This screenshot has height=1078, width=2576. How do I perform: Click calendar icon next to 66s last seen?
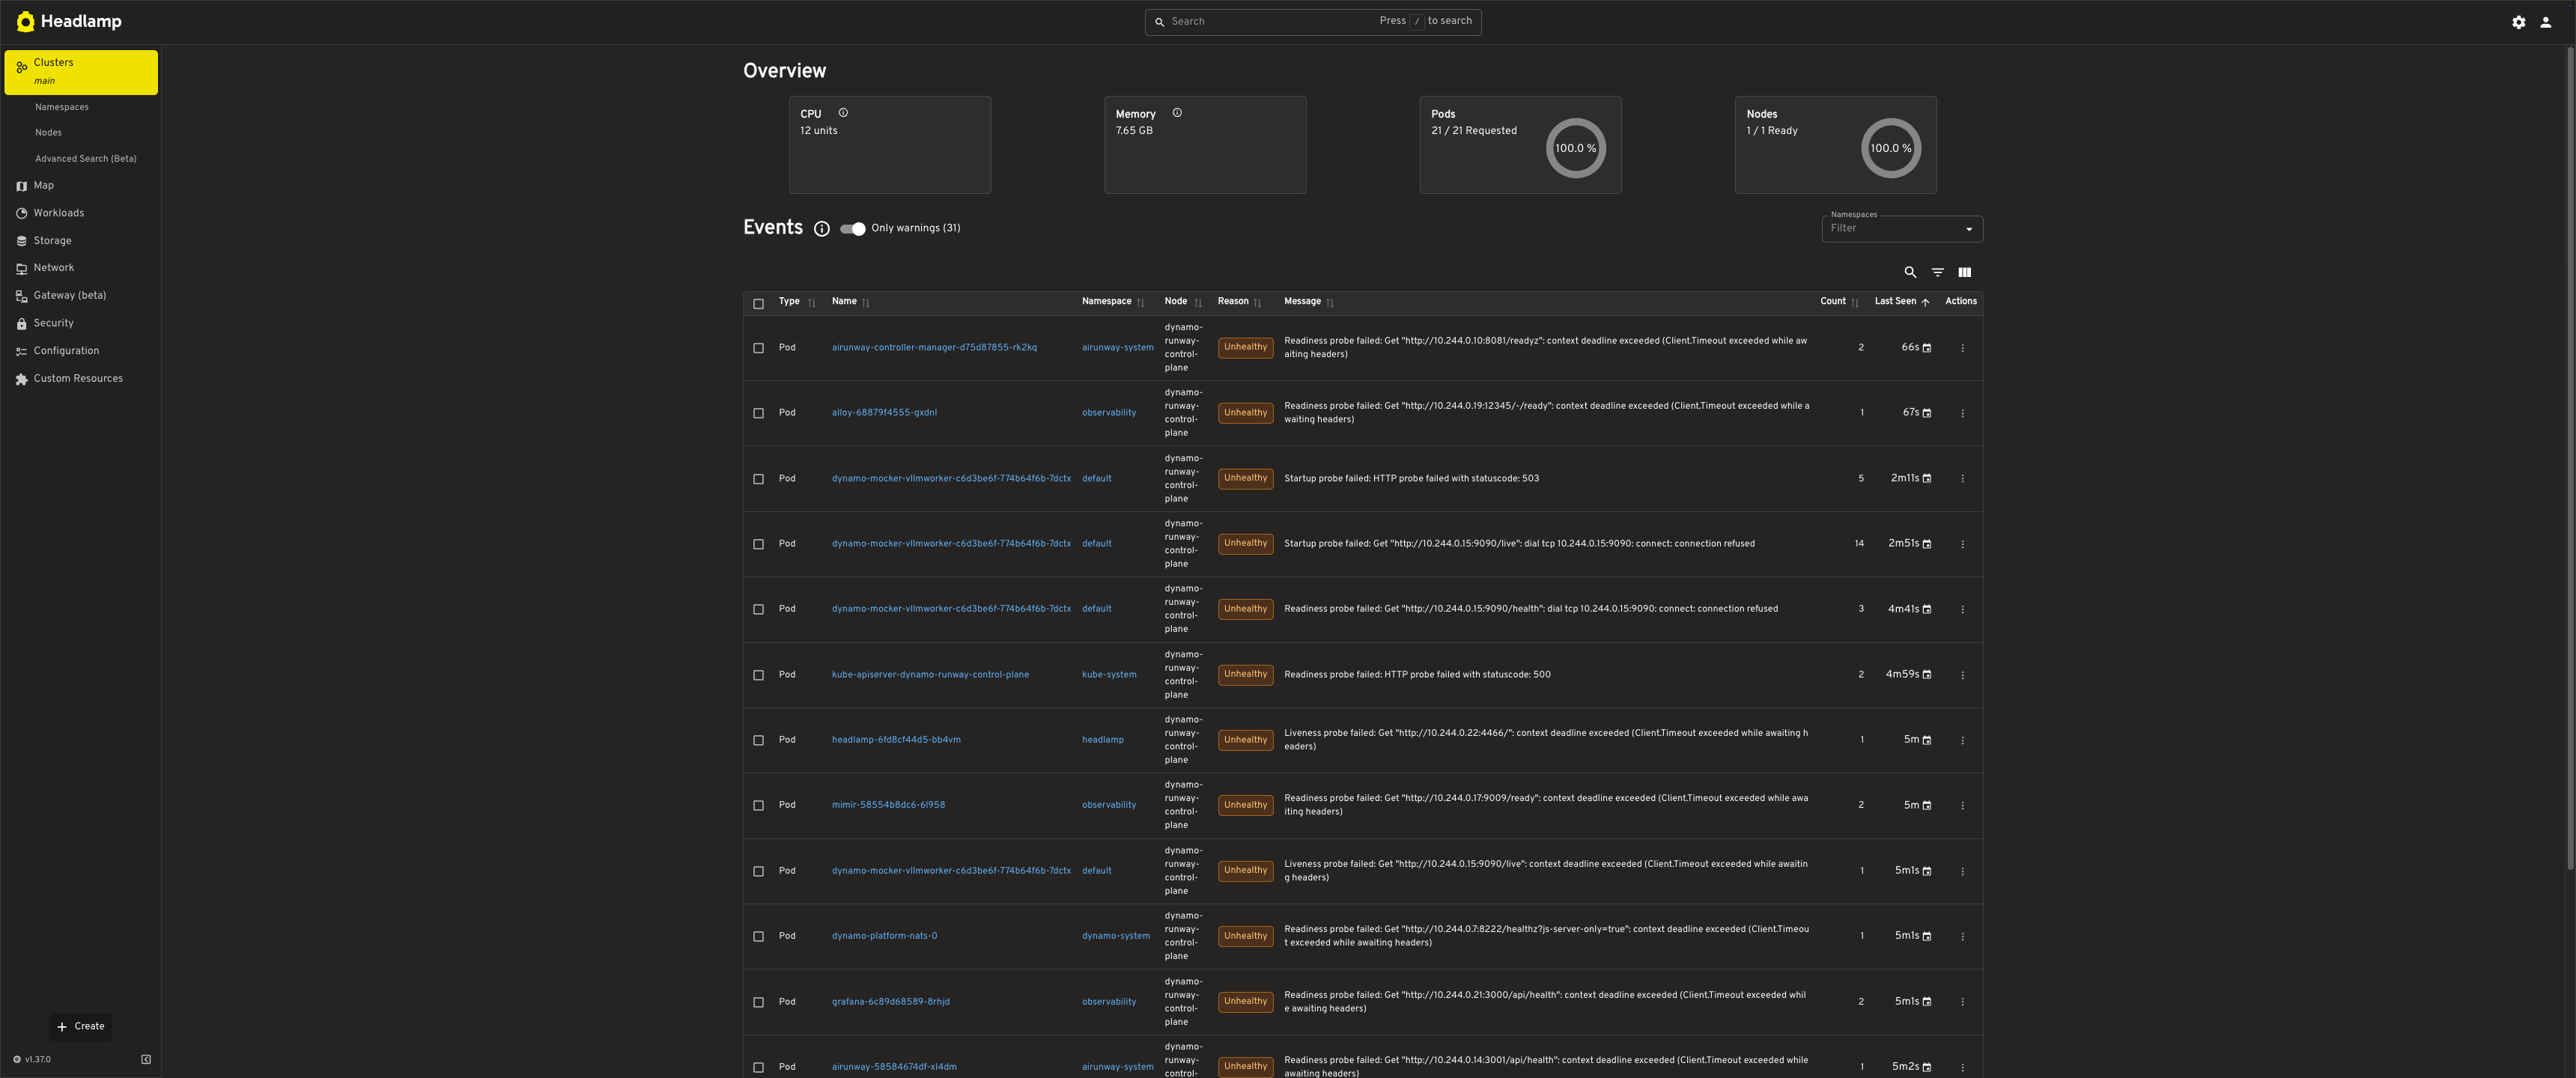[x=1927, y=348]
